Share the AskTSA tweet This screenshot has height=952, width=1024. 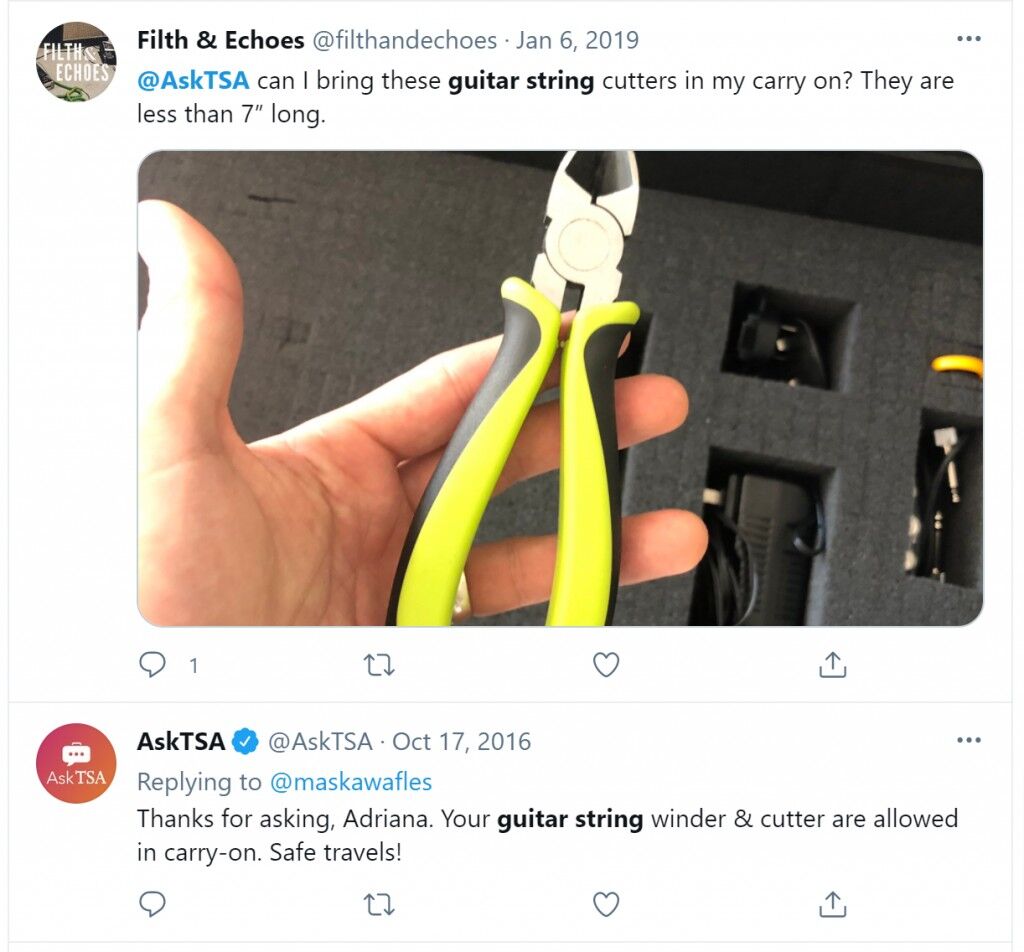832,904
